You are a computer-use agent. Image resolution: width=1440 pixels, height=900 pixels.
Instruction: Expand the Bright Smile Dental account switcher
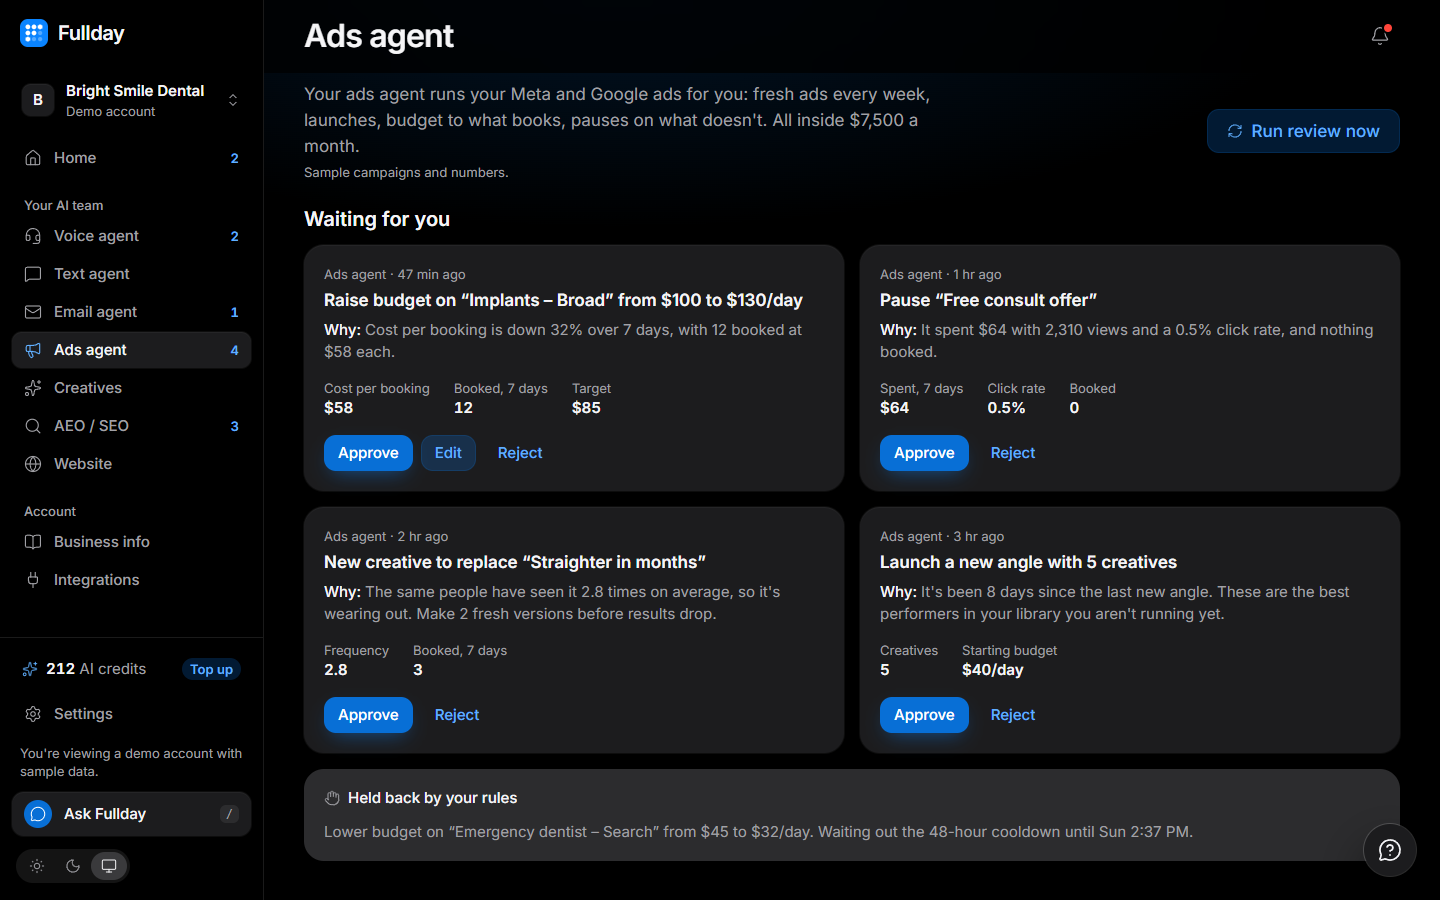132,100
